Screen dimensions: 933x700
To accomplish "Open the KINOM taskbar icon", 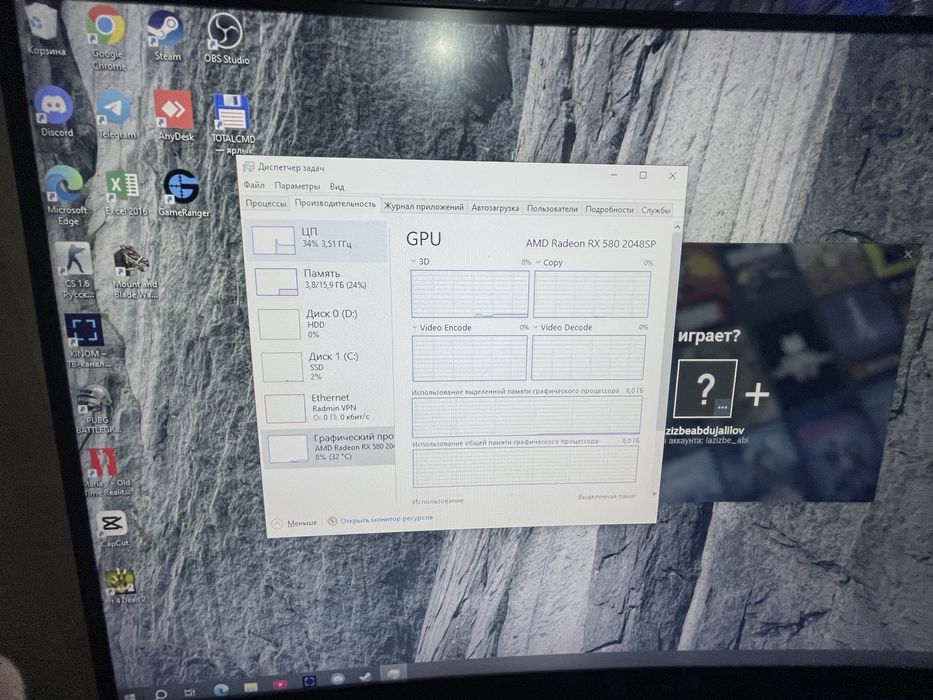I will [309, 682].
